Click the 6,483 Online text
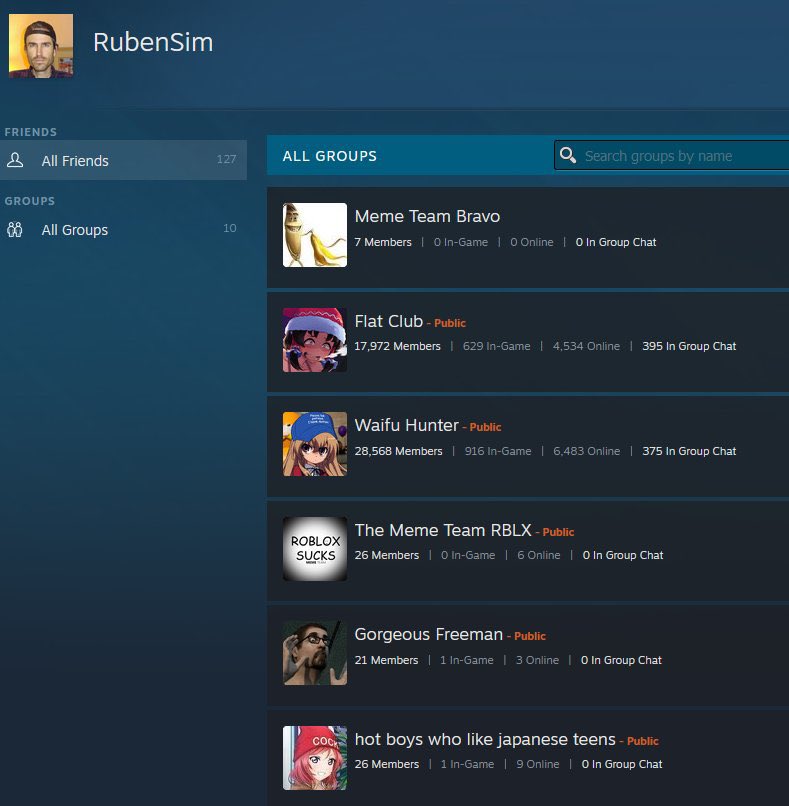789x806 pixels. pyautogui.click(x=586, y=451)
